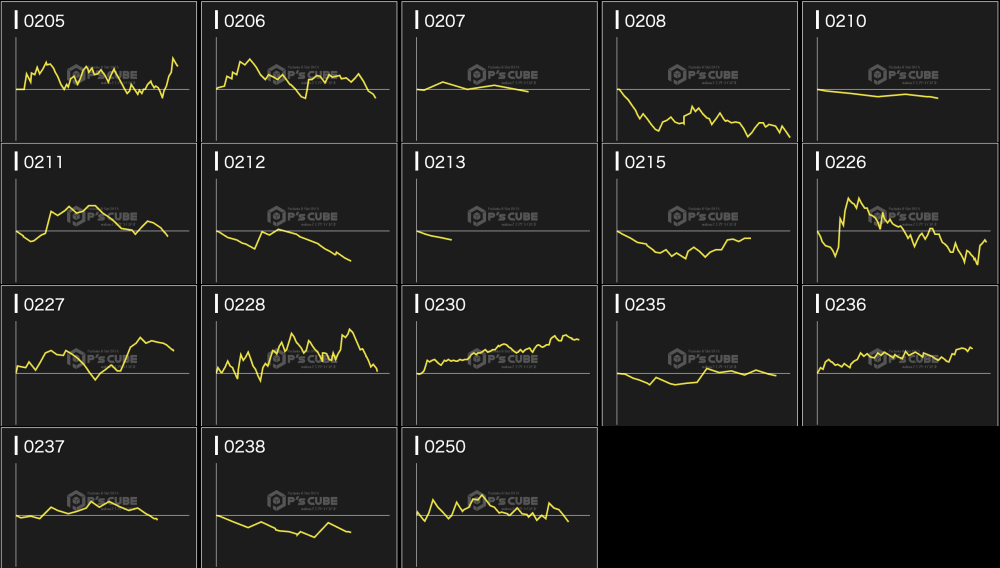The image size is (1000, 568).
Task: Click the P's CUBE logo in panel 0227
Action: click(x=103, y=358)
